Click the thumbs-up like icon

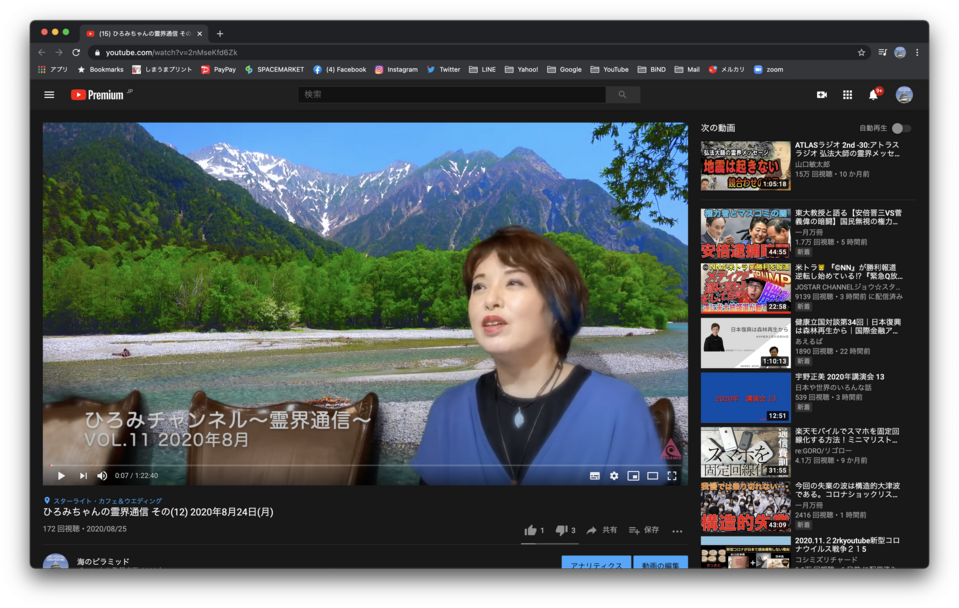[530, 530]
